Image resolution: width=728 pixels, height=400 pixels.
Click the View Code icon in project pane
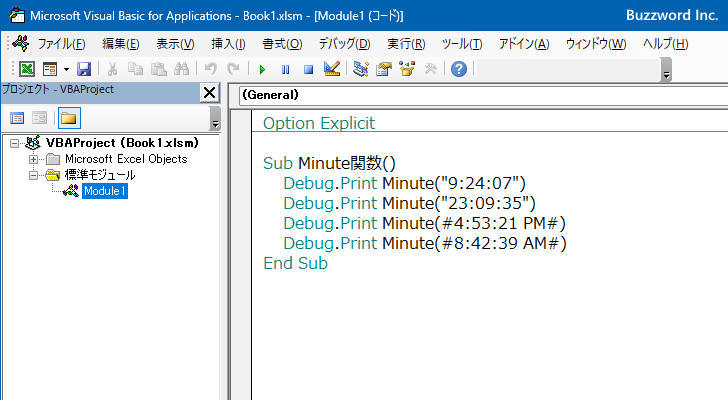point(17,118)
